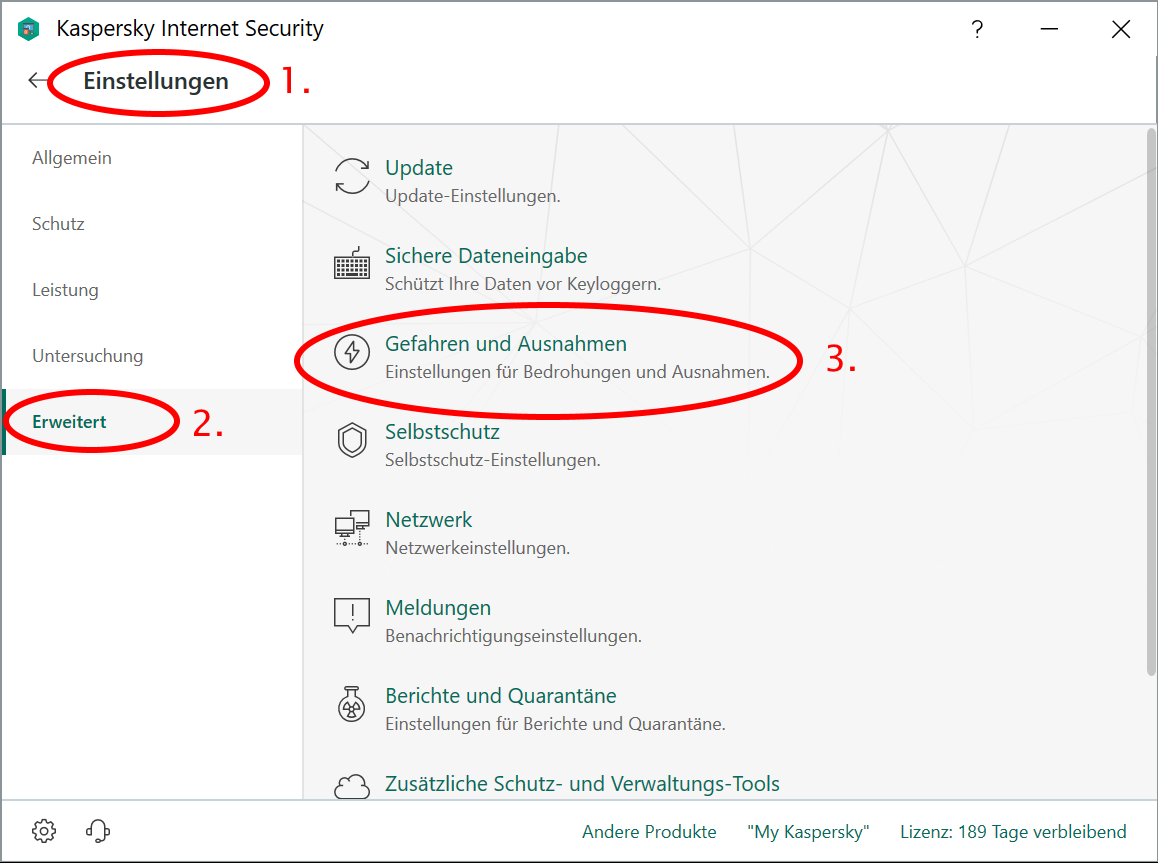Viewport: 1158px width, 863px height.
Task: Click "Einstellungen für Berichte und Quarantäne." text
Action: (x=555, y=723)
